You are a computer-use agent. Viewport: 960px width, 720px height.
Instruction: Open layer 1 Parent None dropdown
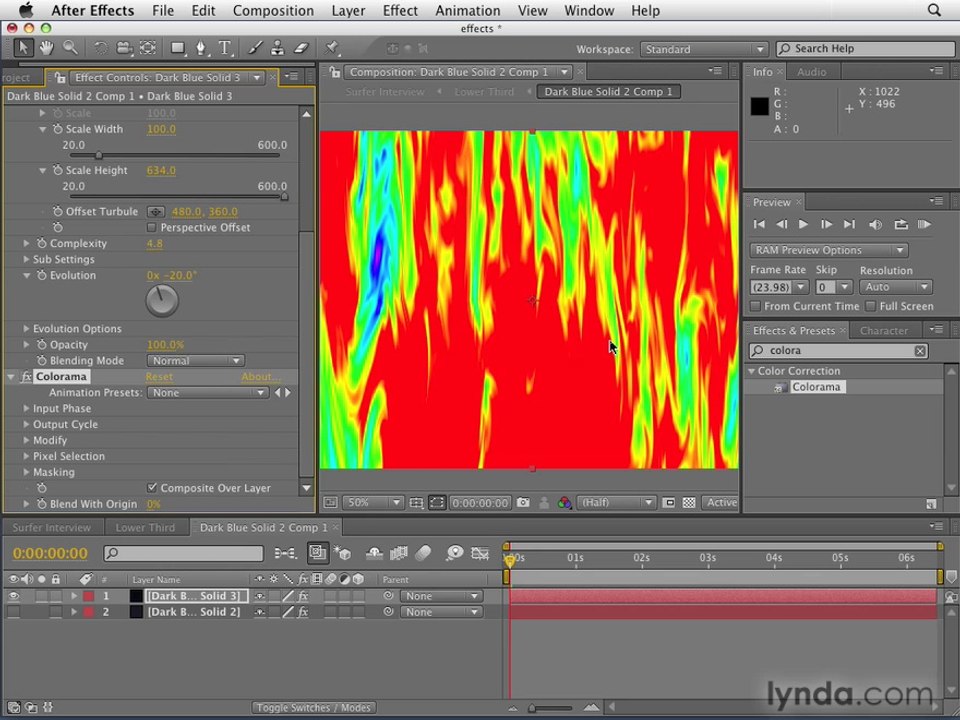(x=440, y=596)
